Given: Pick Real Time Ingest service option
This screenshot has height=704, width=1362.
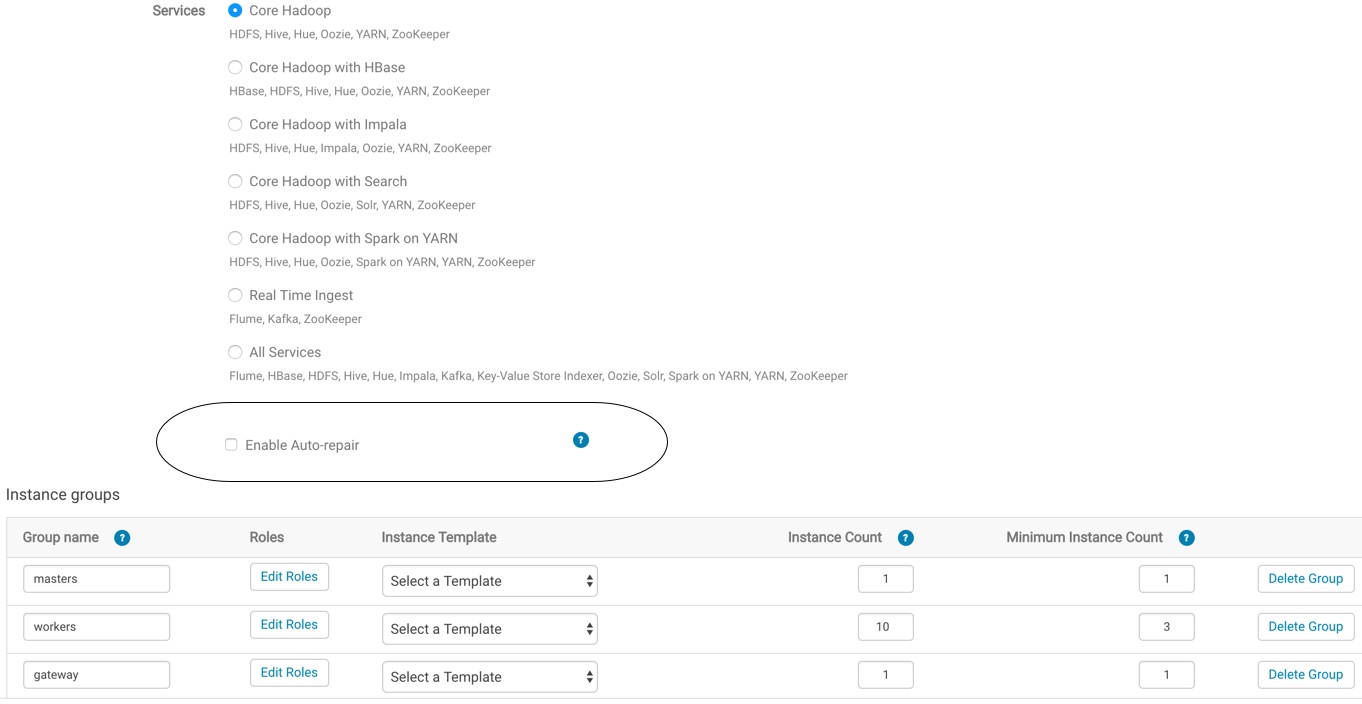Looking at the screenshot, I should pyautogui.click(x=236, y=296).
